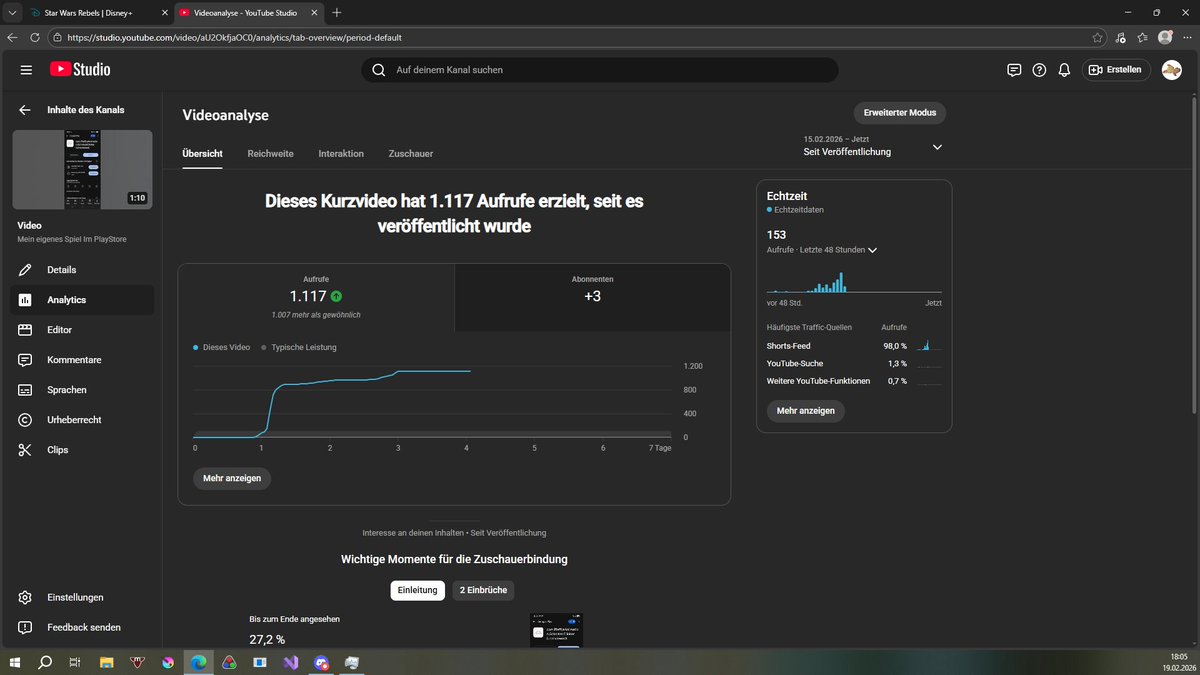Switch to the Interaktion tab
Image resolution: width=1200 pixels, height=675 pixels.
coord(341,154)
